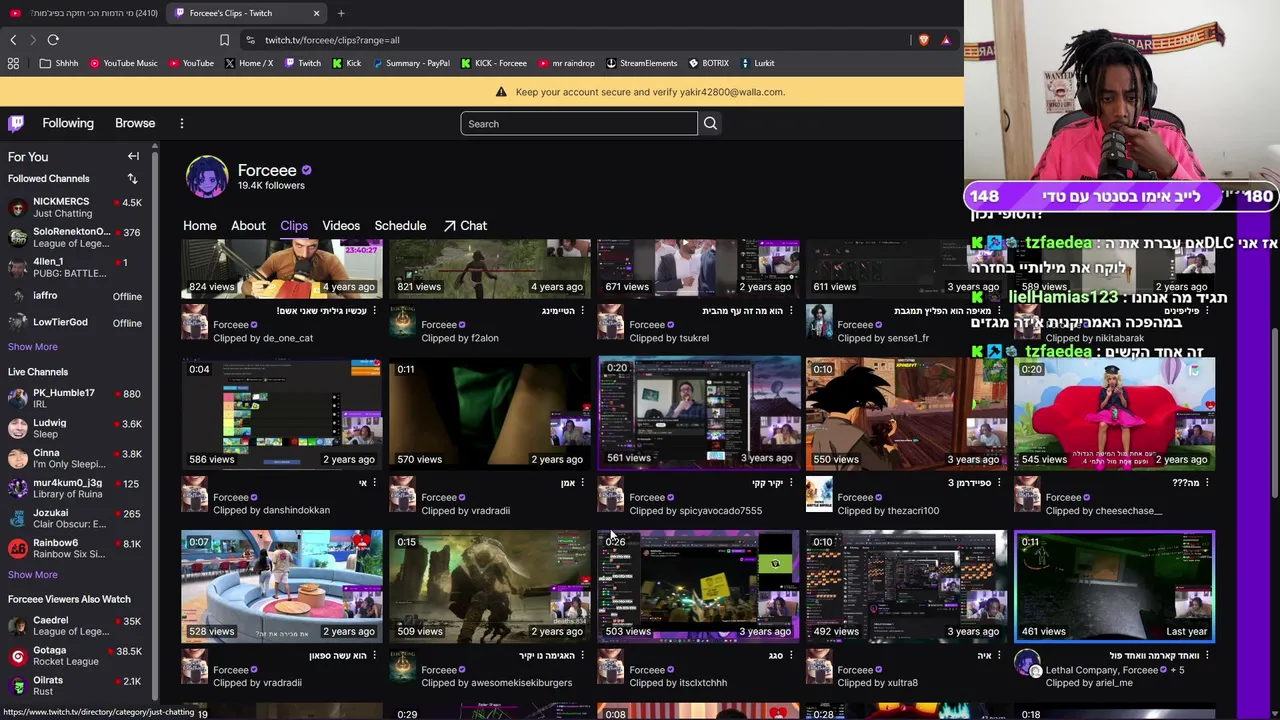Open options menu for xultra8 clip
The width and height of the screenshot is (1280, 720).
(999, 656)
